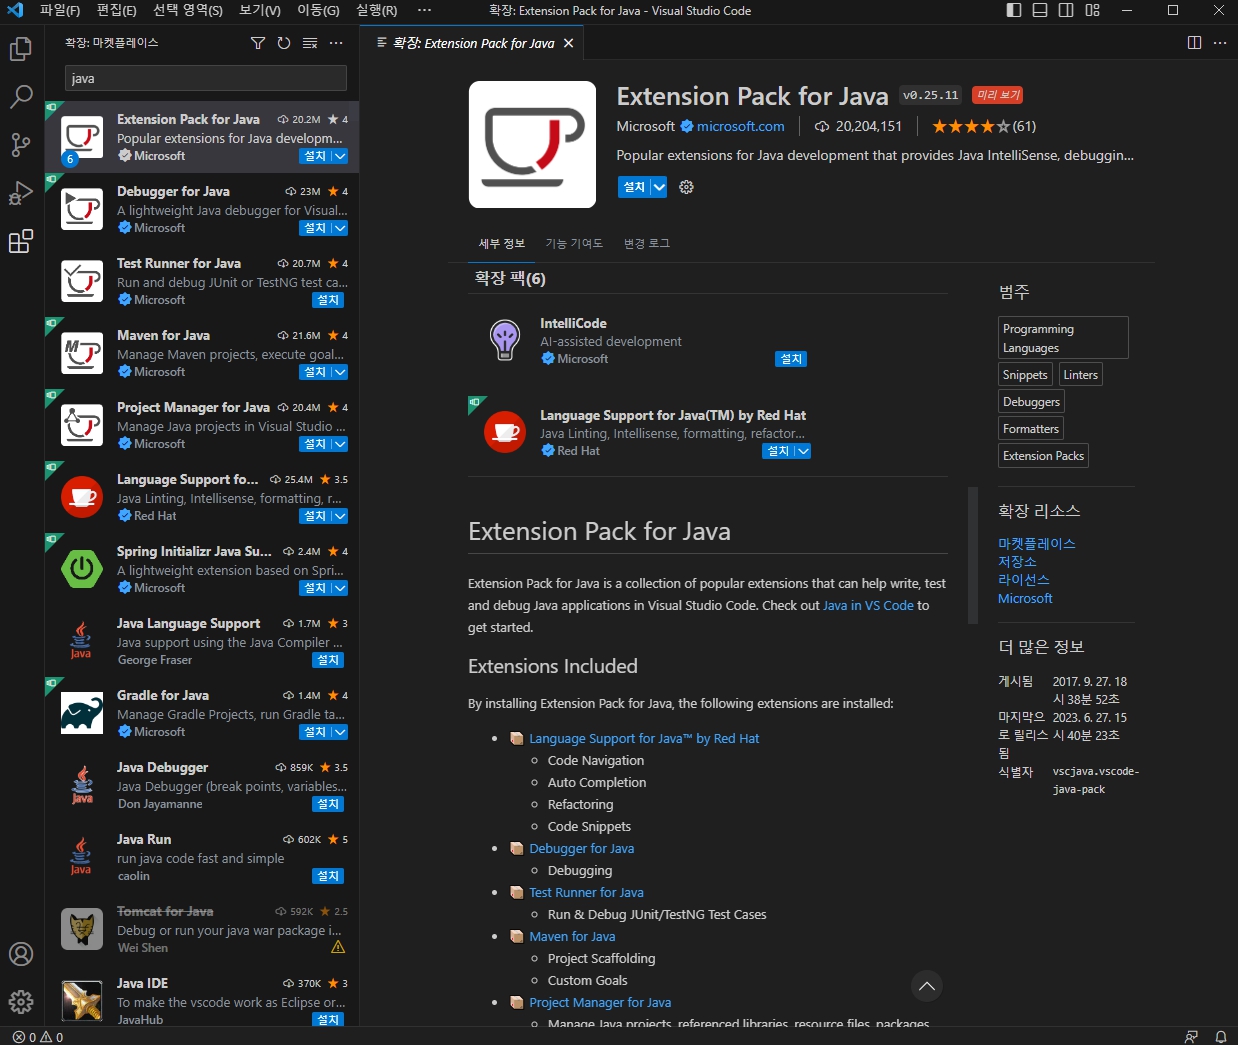Open the 보기(V) menu

(x=260, y=10)
